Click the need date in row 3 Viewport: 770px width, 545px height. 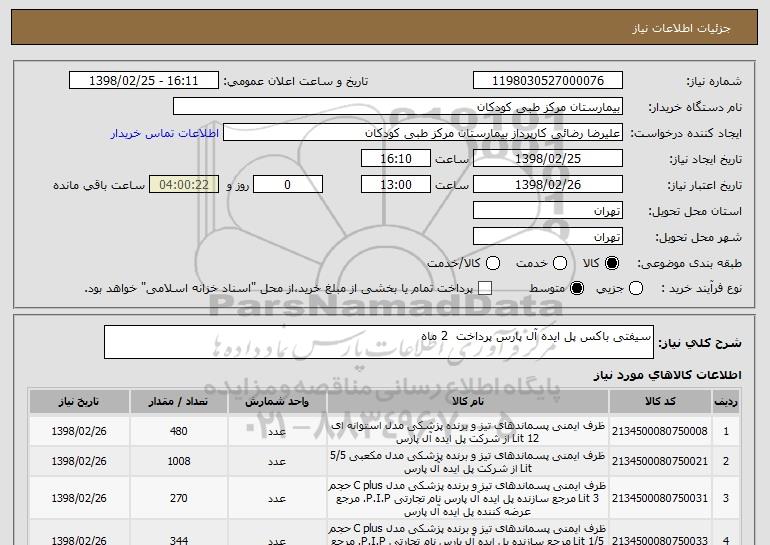point(79,498)
